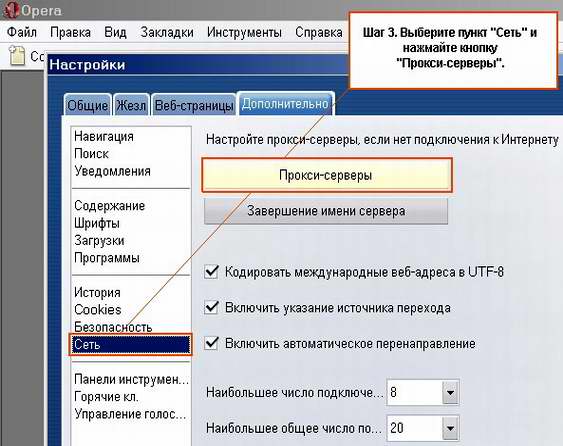Click the new page document icon
563x446 pixels.
click(x=17, y=56)
